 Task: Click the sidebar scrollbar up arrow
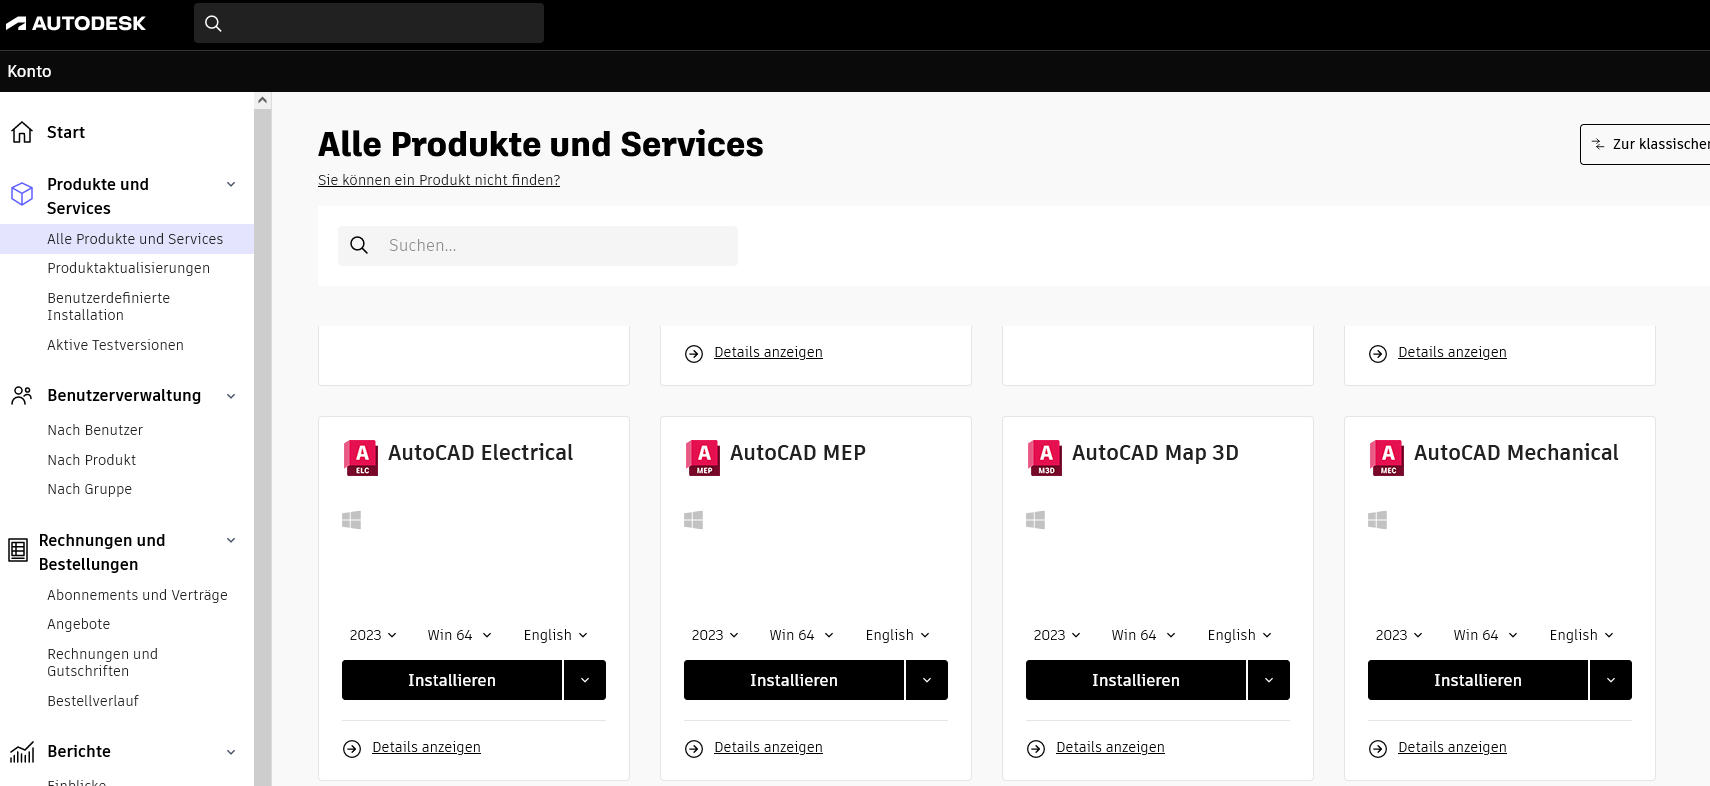click(263, 100)
